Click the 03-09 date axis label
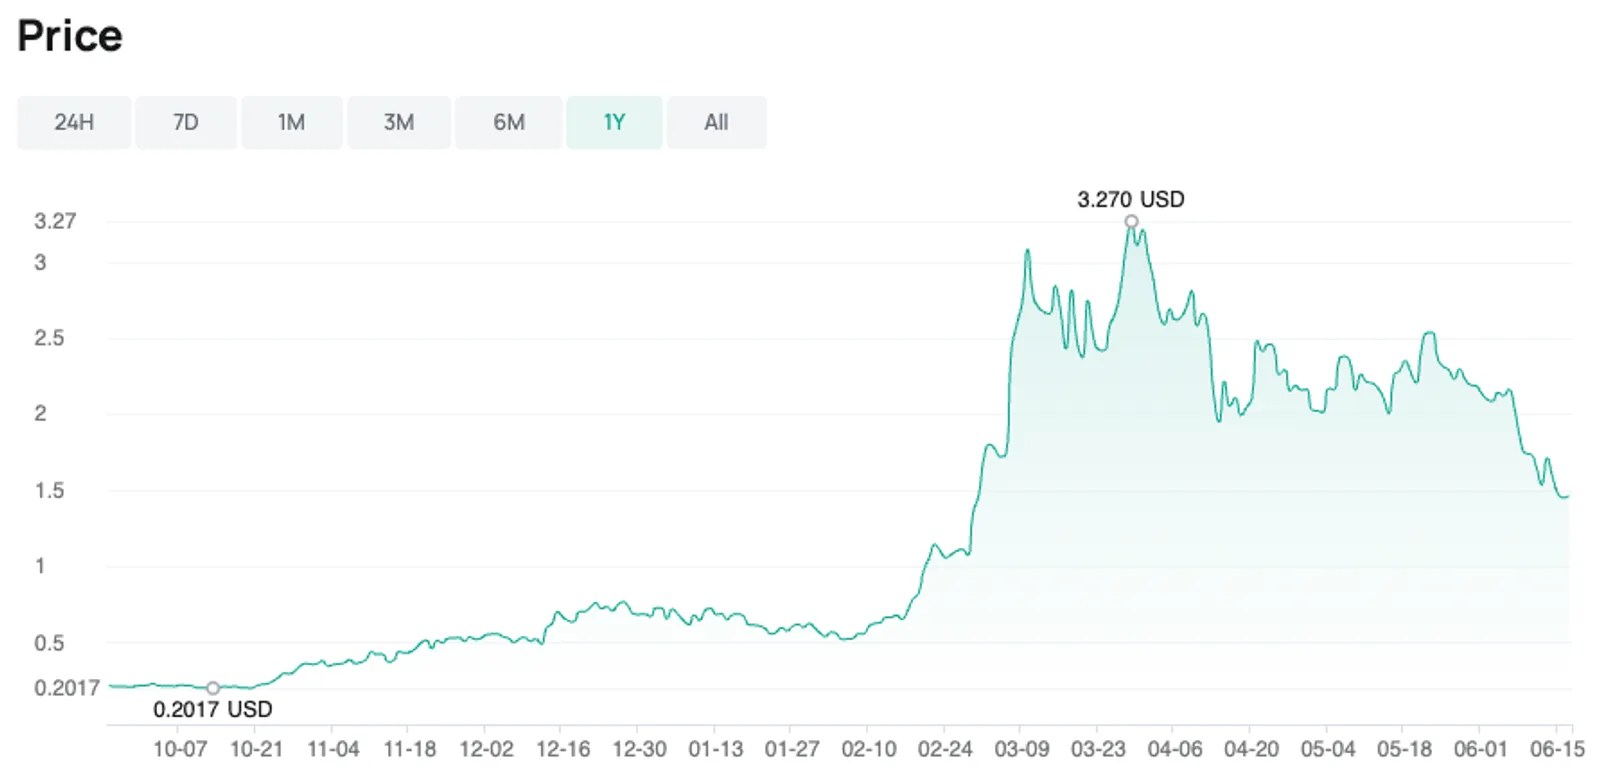 (1022, 749)
